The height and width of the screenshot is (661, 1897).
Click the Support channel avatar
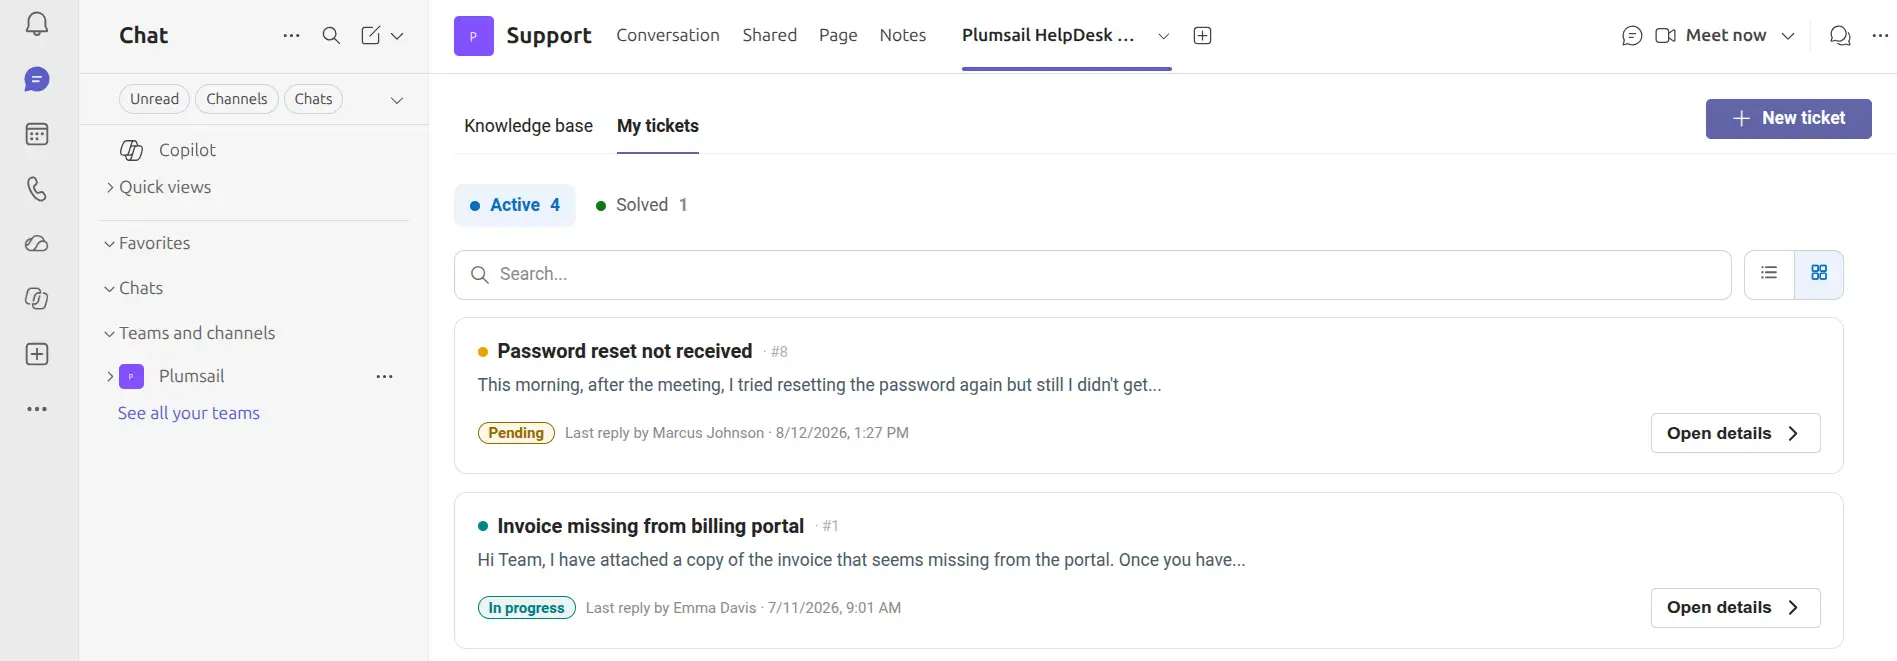tap(473, 36)
